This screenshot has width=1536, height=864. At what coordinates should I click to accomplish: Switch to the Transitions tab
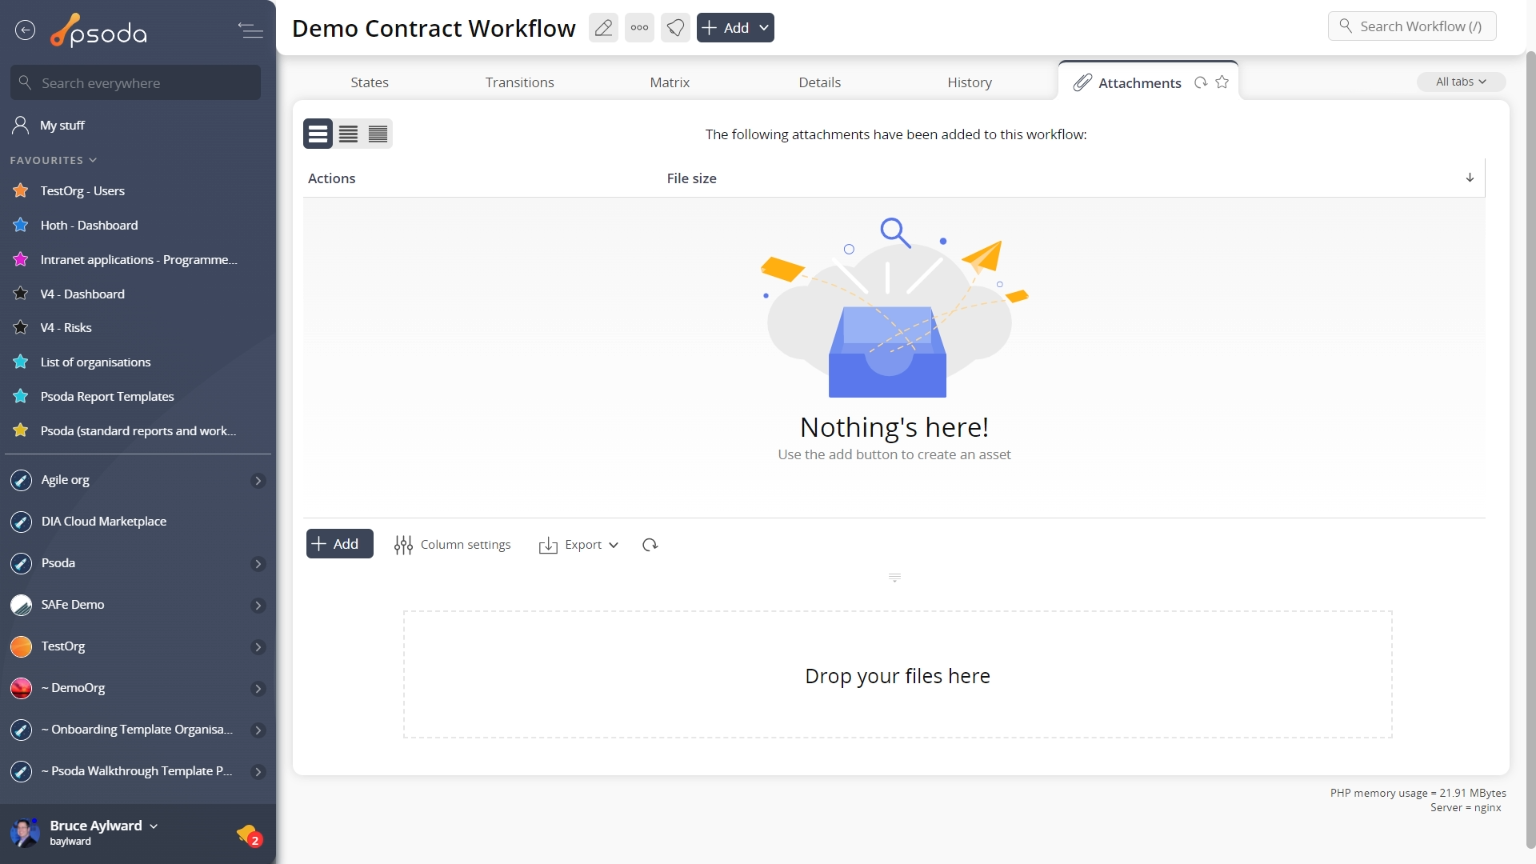coord(519,82)
